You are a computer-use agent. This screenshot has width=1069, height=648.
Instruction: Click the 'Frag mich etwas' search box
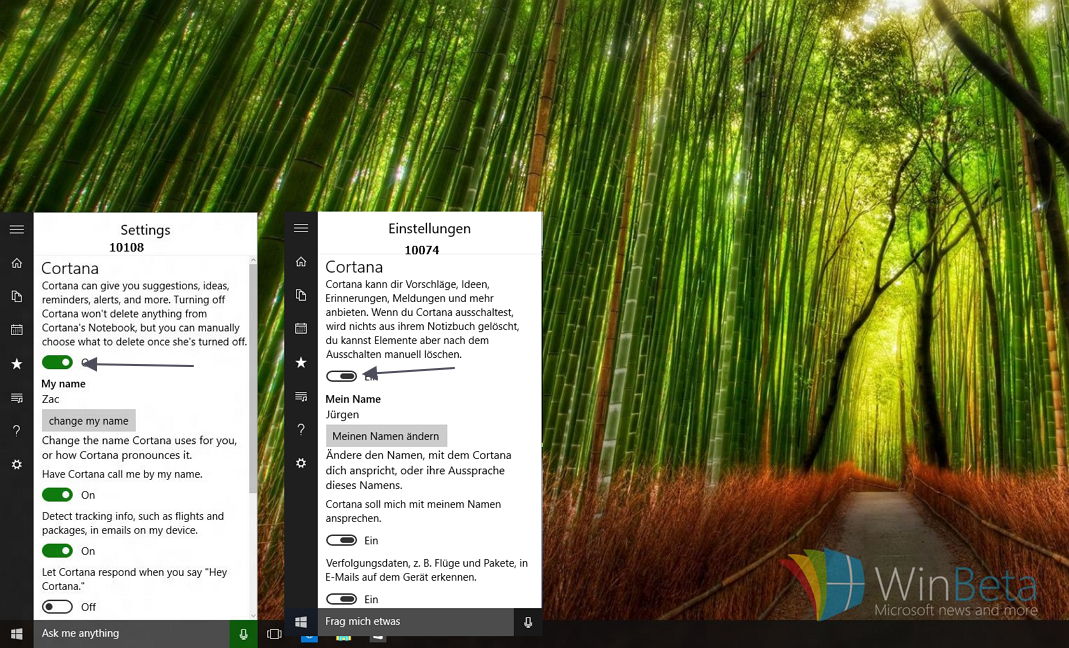pos(415,622)
